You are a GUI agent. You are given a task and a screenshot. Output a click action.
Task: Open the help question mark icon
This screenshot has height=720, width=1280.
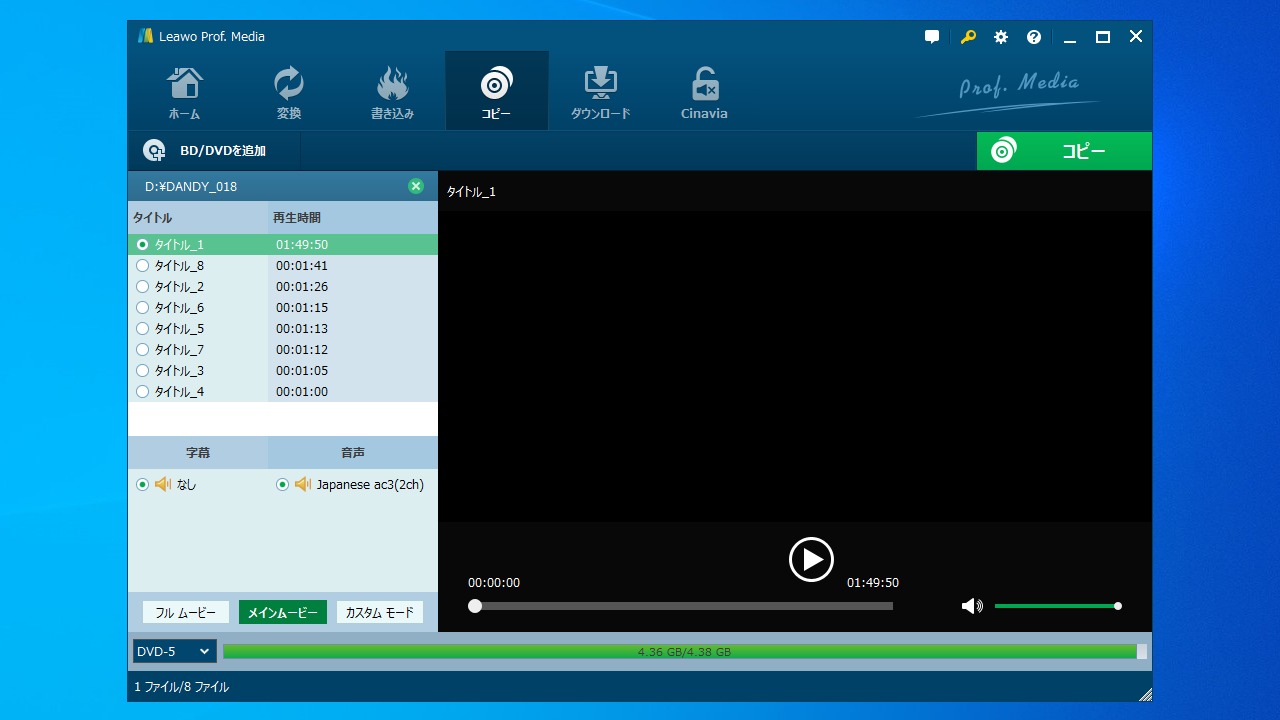1034,37
